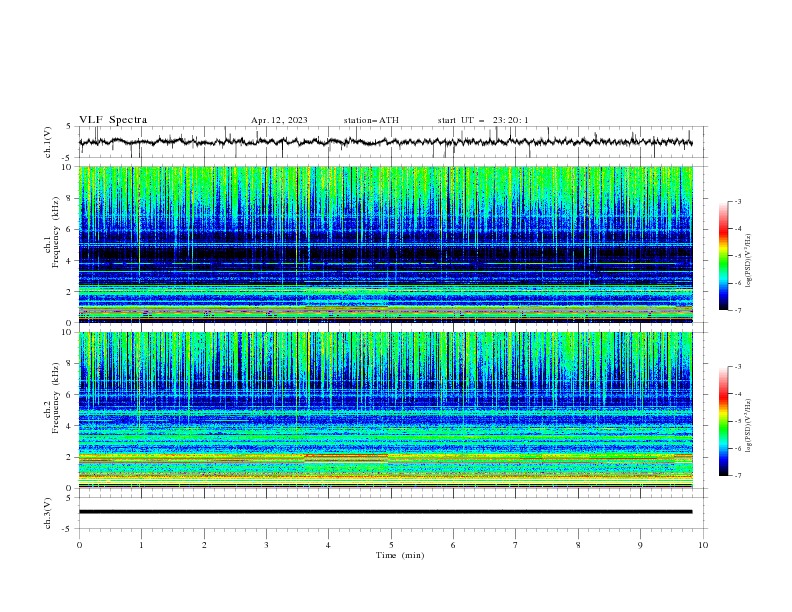The width and height of the screenshot is (792, 612).
Task: Click the "start UT = 23:20:1" text
Action: click(483, 120)
